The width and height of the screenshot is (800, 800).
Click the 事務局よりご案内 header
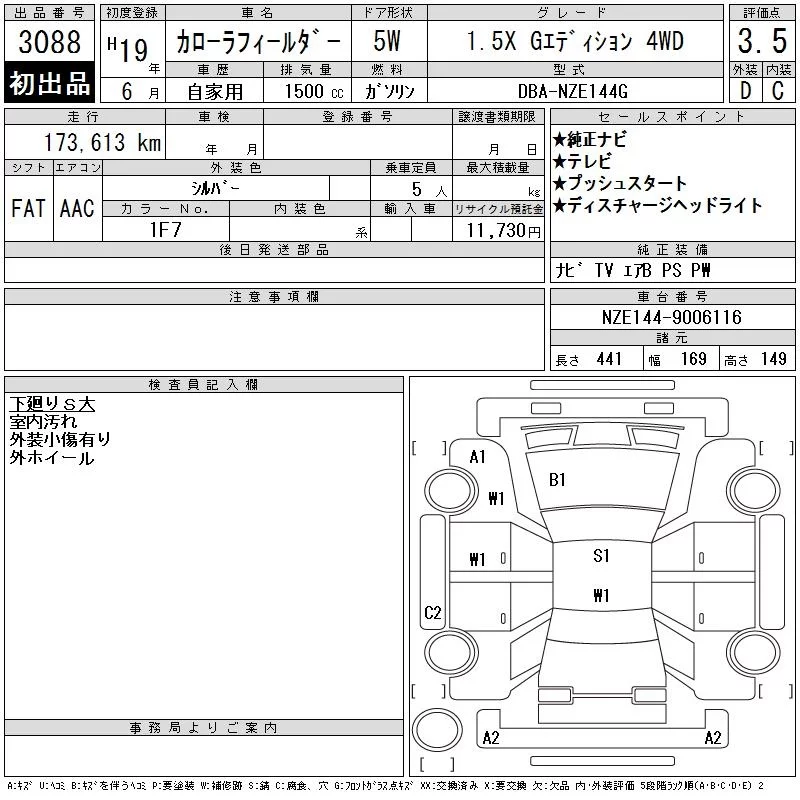tap(204, 728)
